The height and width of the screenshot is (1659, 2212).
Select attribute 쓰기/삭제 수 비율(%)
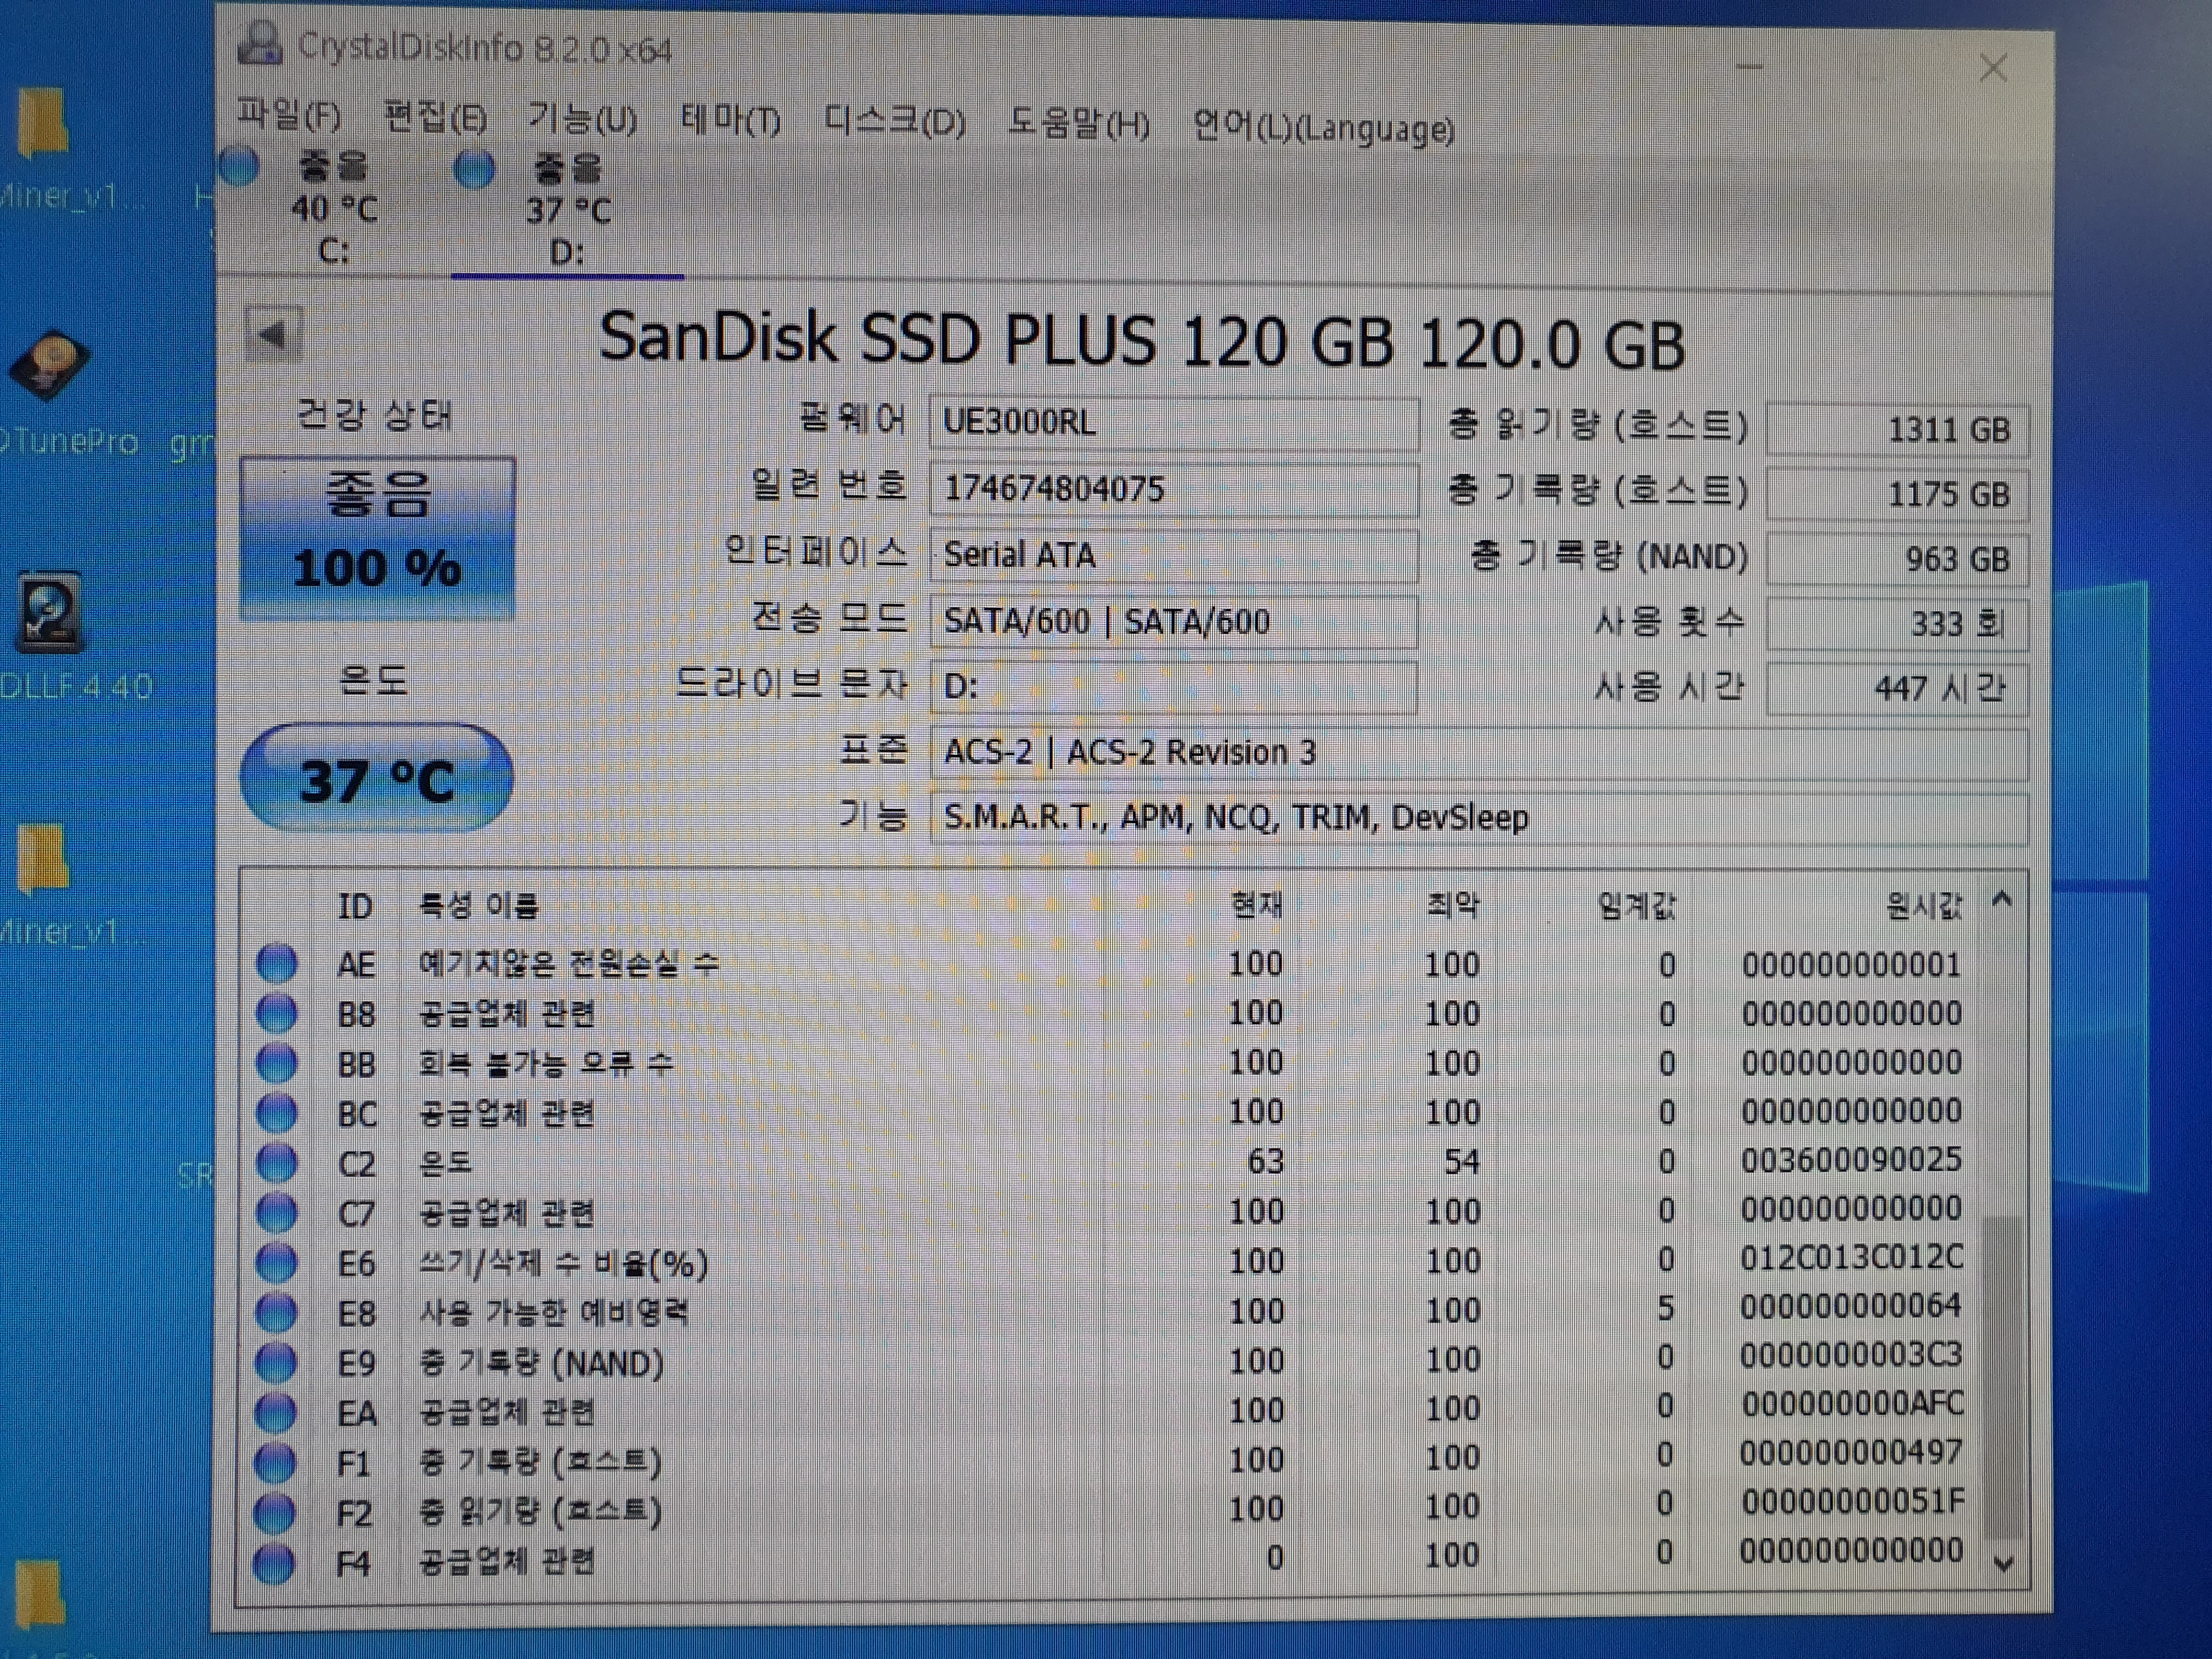click(x=563, y=1264)
